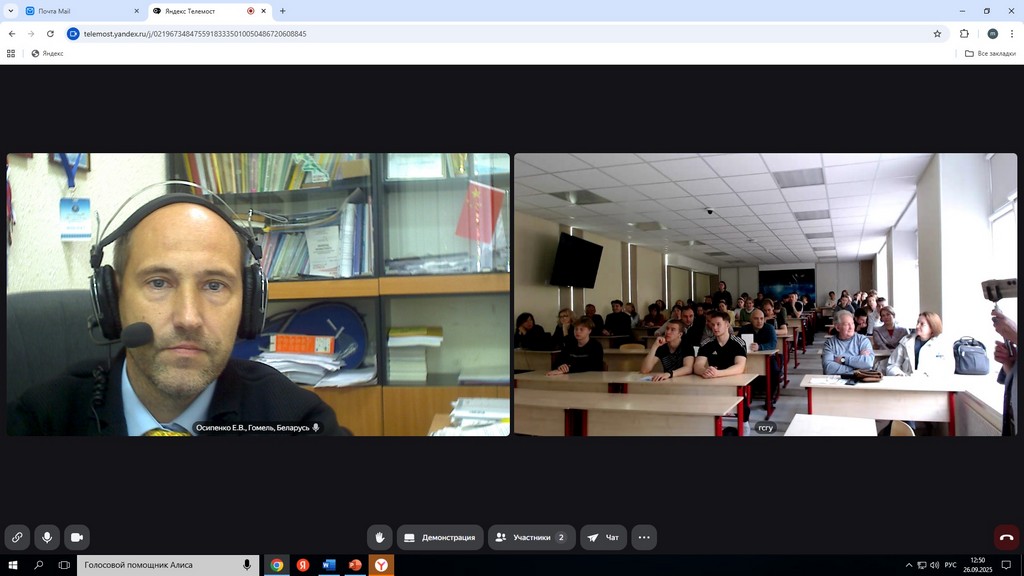Bookmark this page with the star icon

tap(937, 33)
